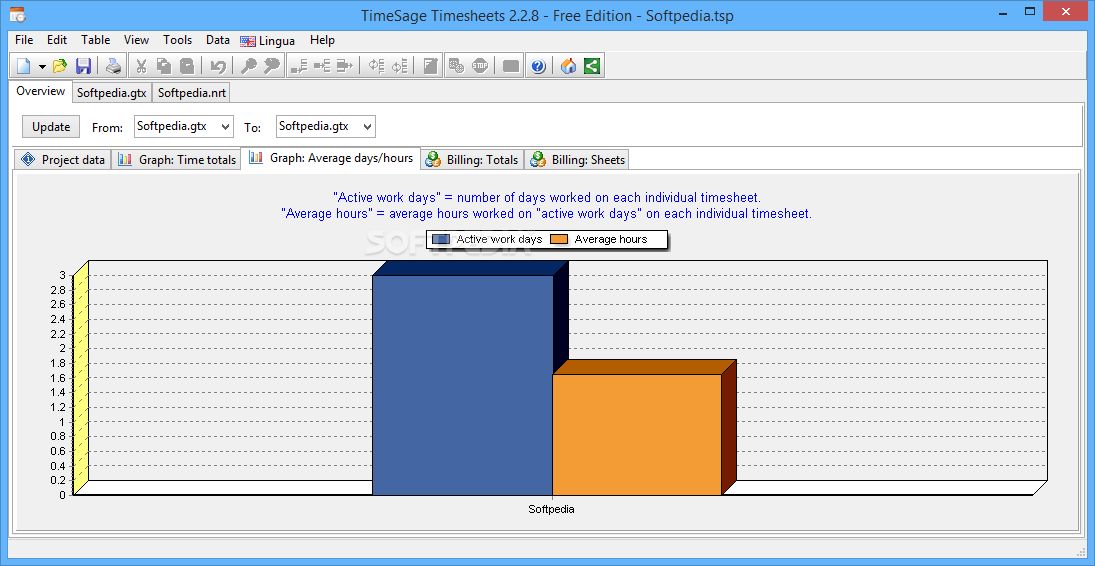Click the first insert-row tree icon
The image size is (1095, 566).
pos(299,66)
